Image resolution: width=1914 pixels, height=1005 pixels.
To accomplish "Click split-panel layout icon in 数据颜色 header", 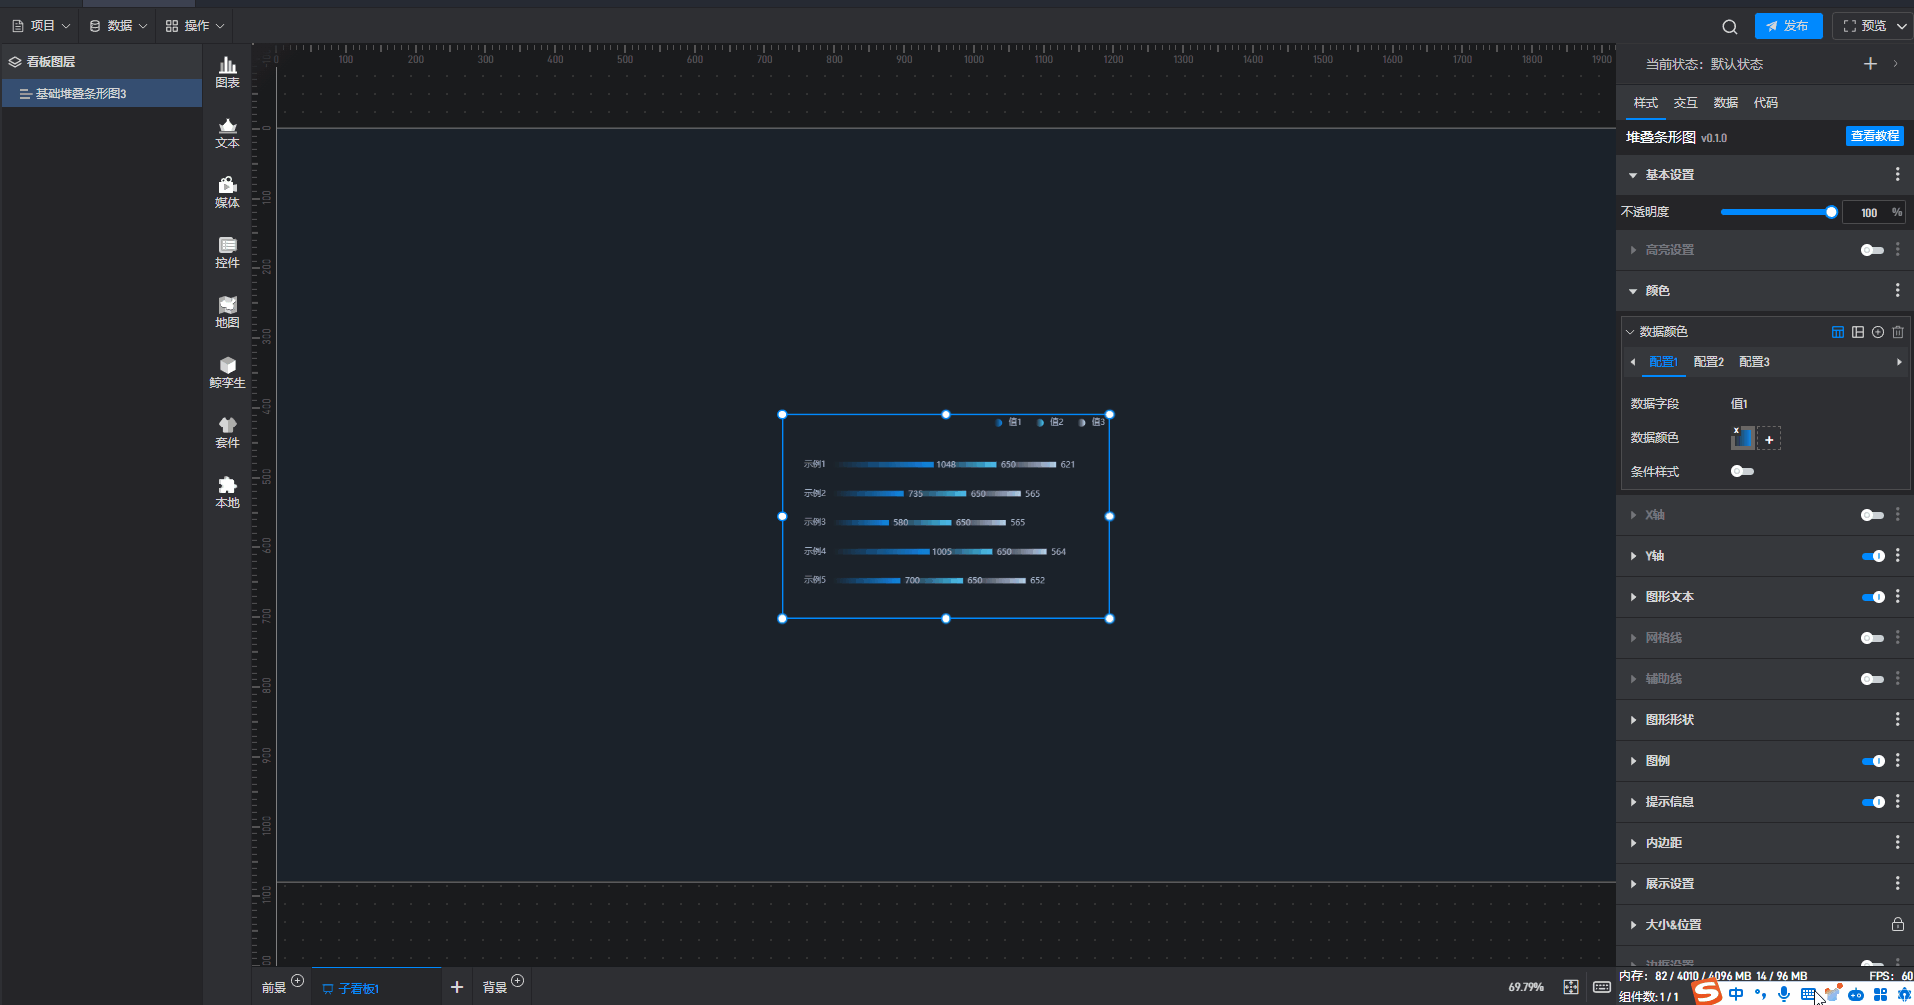I will [x=1857, y=332].
